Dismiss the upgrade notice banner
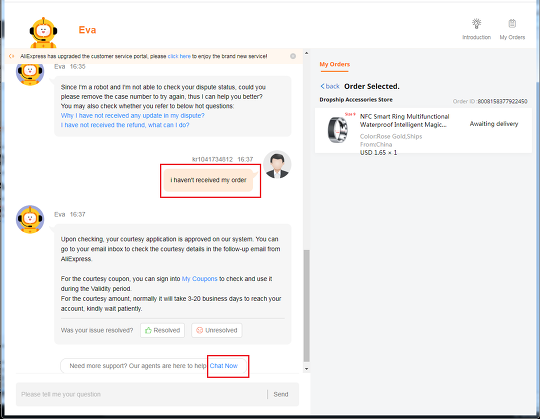Screen dimensions: 540x419 pos(293,56)
